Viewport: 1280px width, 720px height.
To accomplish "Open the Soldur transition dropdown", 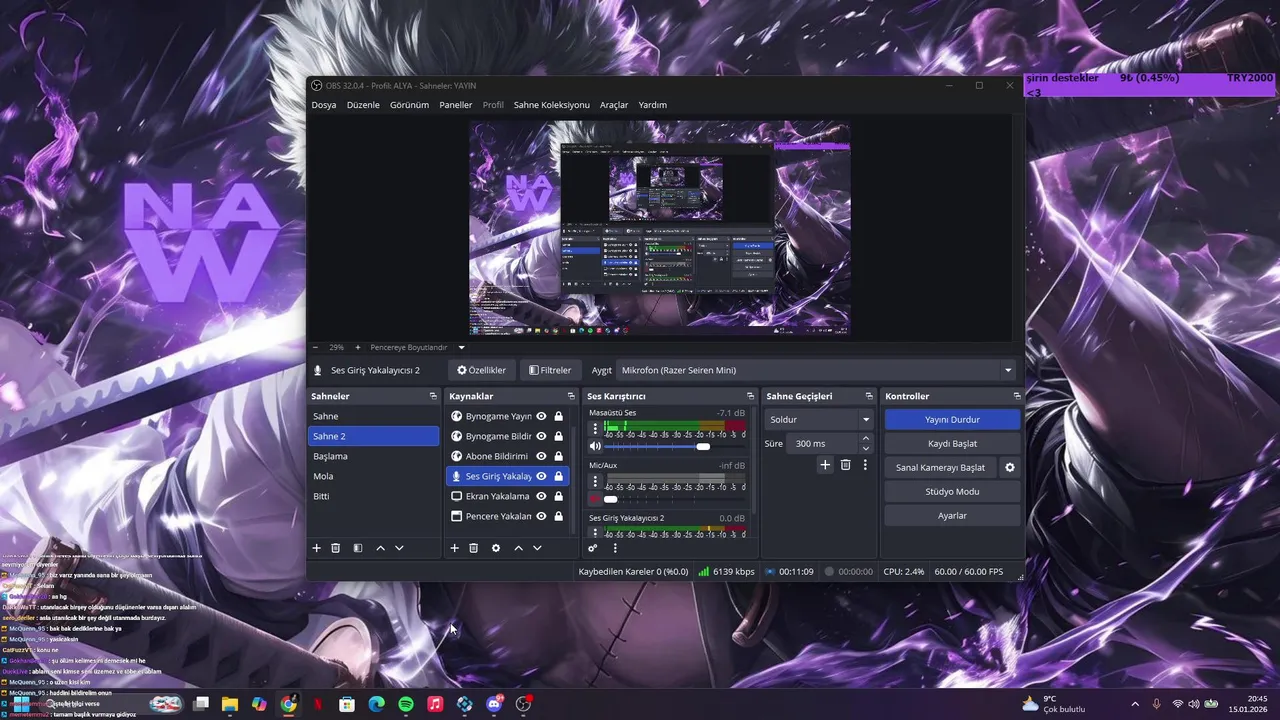I will [820, 420].
